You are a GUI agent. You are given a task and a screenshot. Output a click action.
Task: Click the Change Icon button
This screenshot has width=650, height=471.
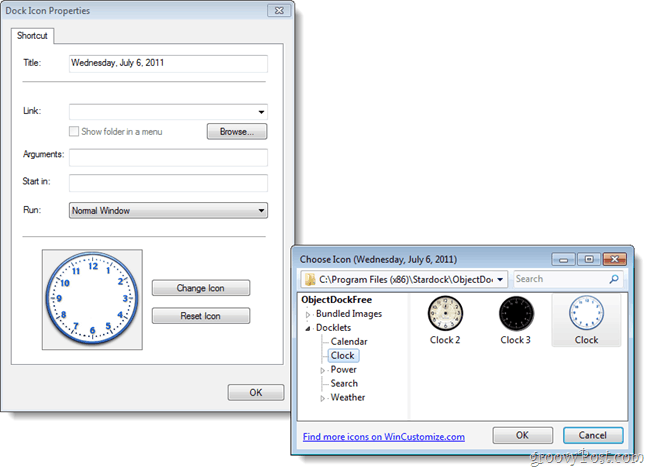[x=201, y=288]
